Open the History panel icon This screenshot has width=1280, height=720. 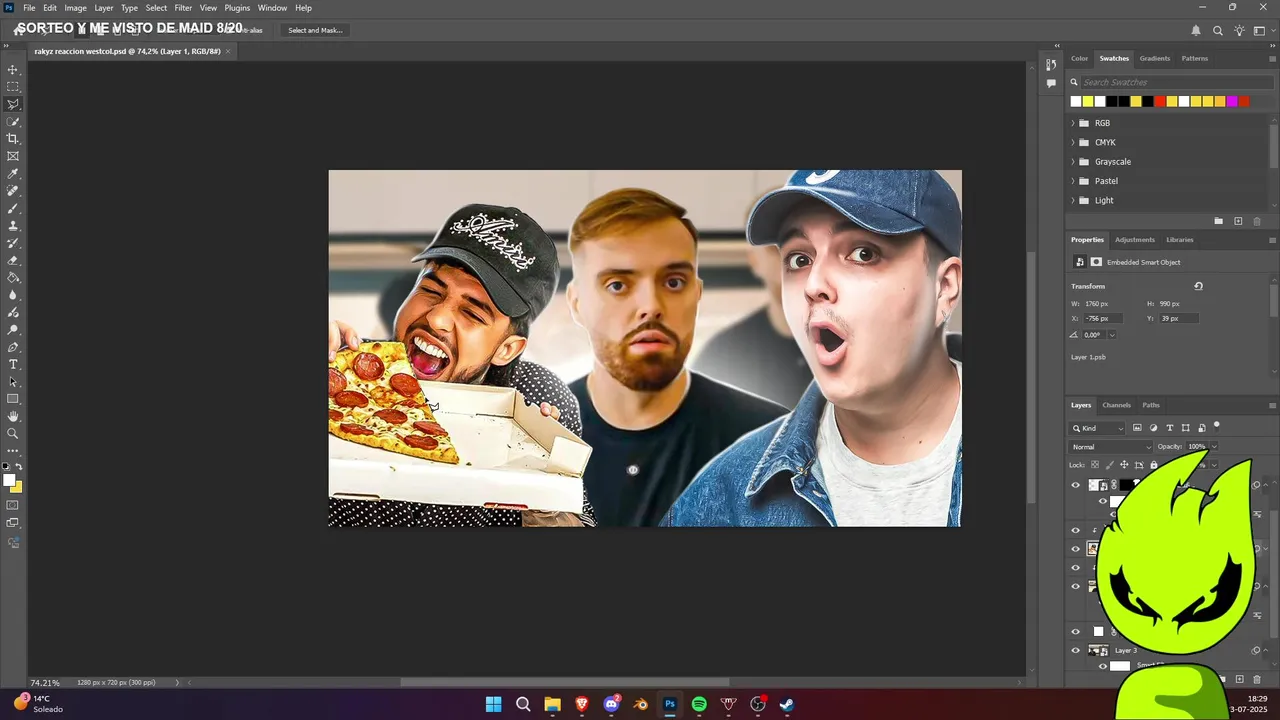(1051, 64)
